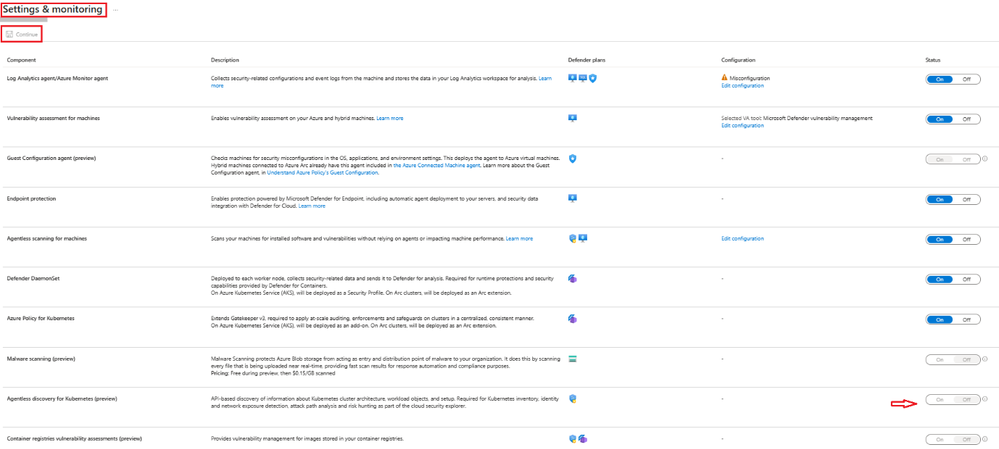
Task: Open Learn more in Vulnerability assessment description
Action: (389, 118)
